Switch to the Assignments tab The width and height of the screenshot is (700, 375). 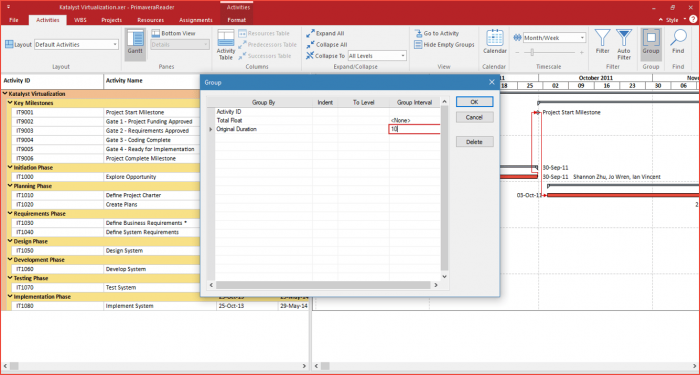coord(196,20)
